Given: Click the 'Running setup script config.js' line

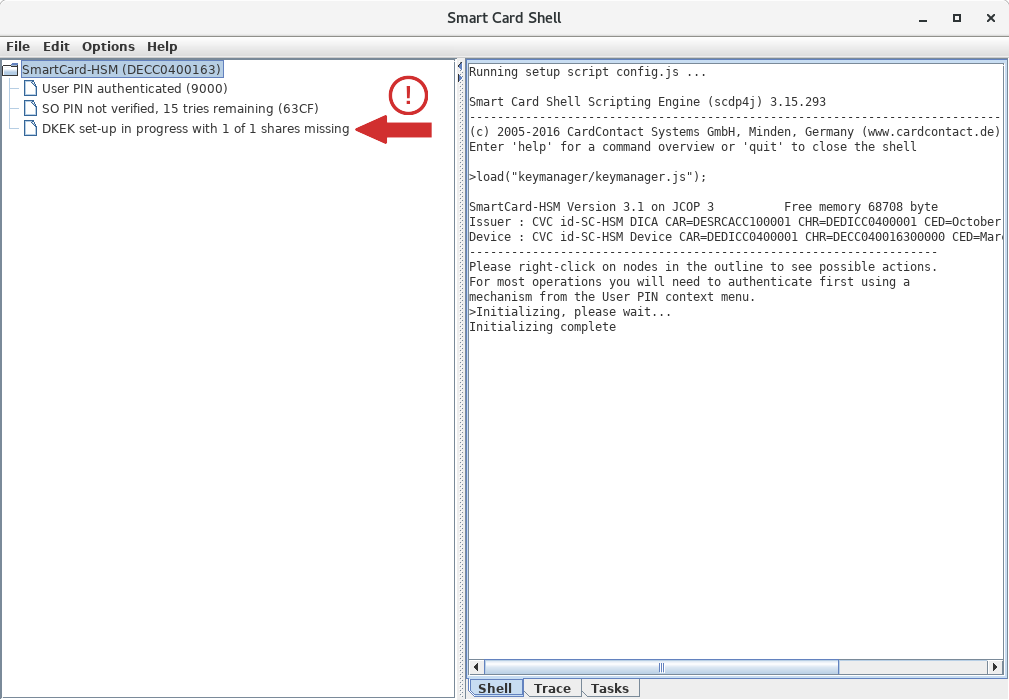Looking at the screenshot, I should tap(588, 72).
